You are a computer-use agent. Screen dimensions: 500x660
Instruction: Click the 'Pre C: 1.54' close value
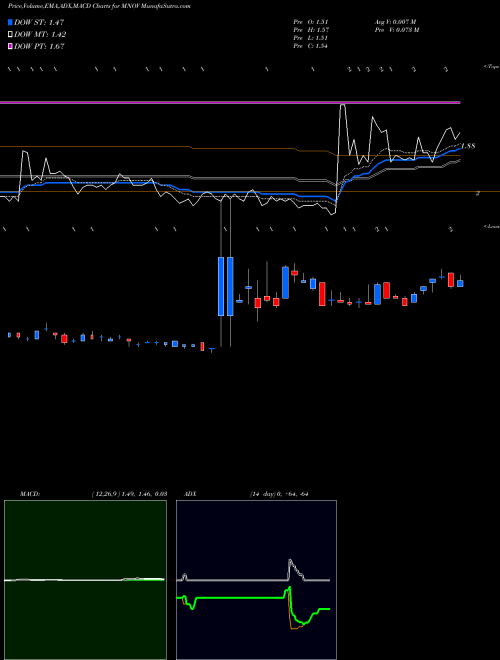coord(311,46)
